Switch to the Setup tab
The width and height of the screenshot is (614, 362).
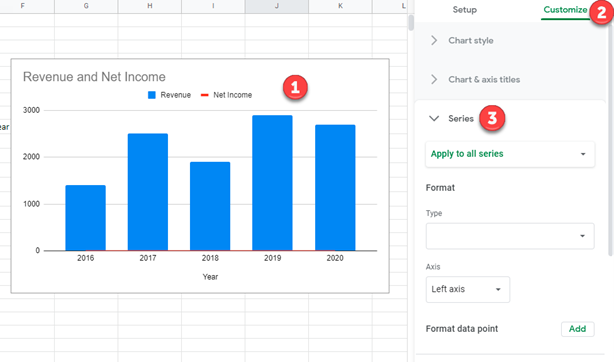tap(464, 10)
